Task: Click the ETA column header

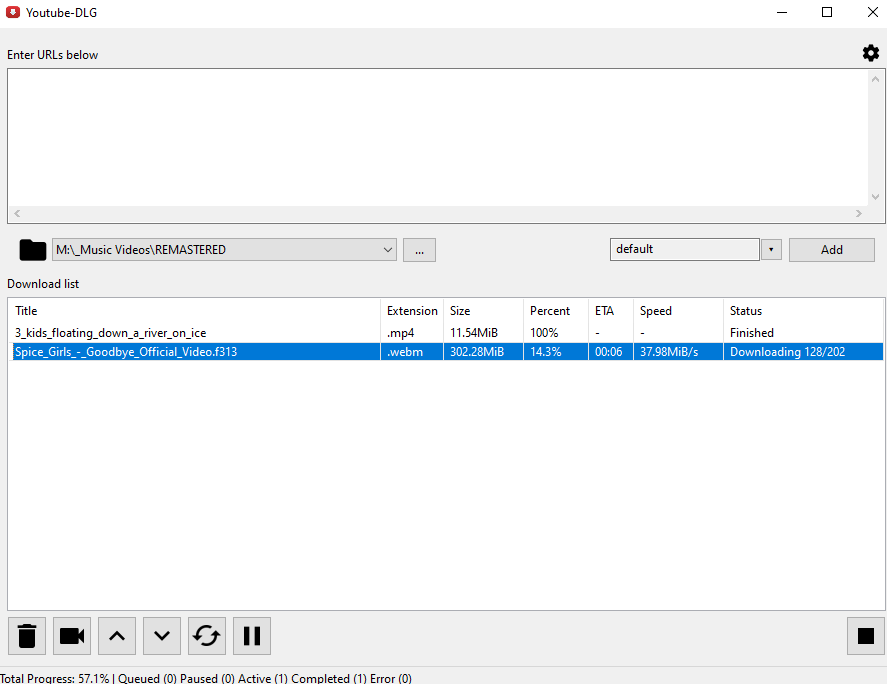Action: click(x=610, y=311)
